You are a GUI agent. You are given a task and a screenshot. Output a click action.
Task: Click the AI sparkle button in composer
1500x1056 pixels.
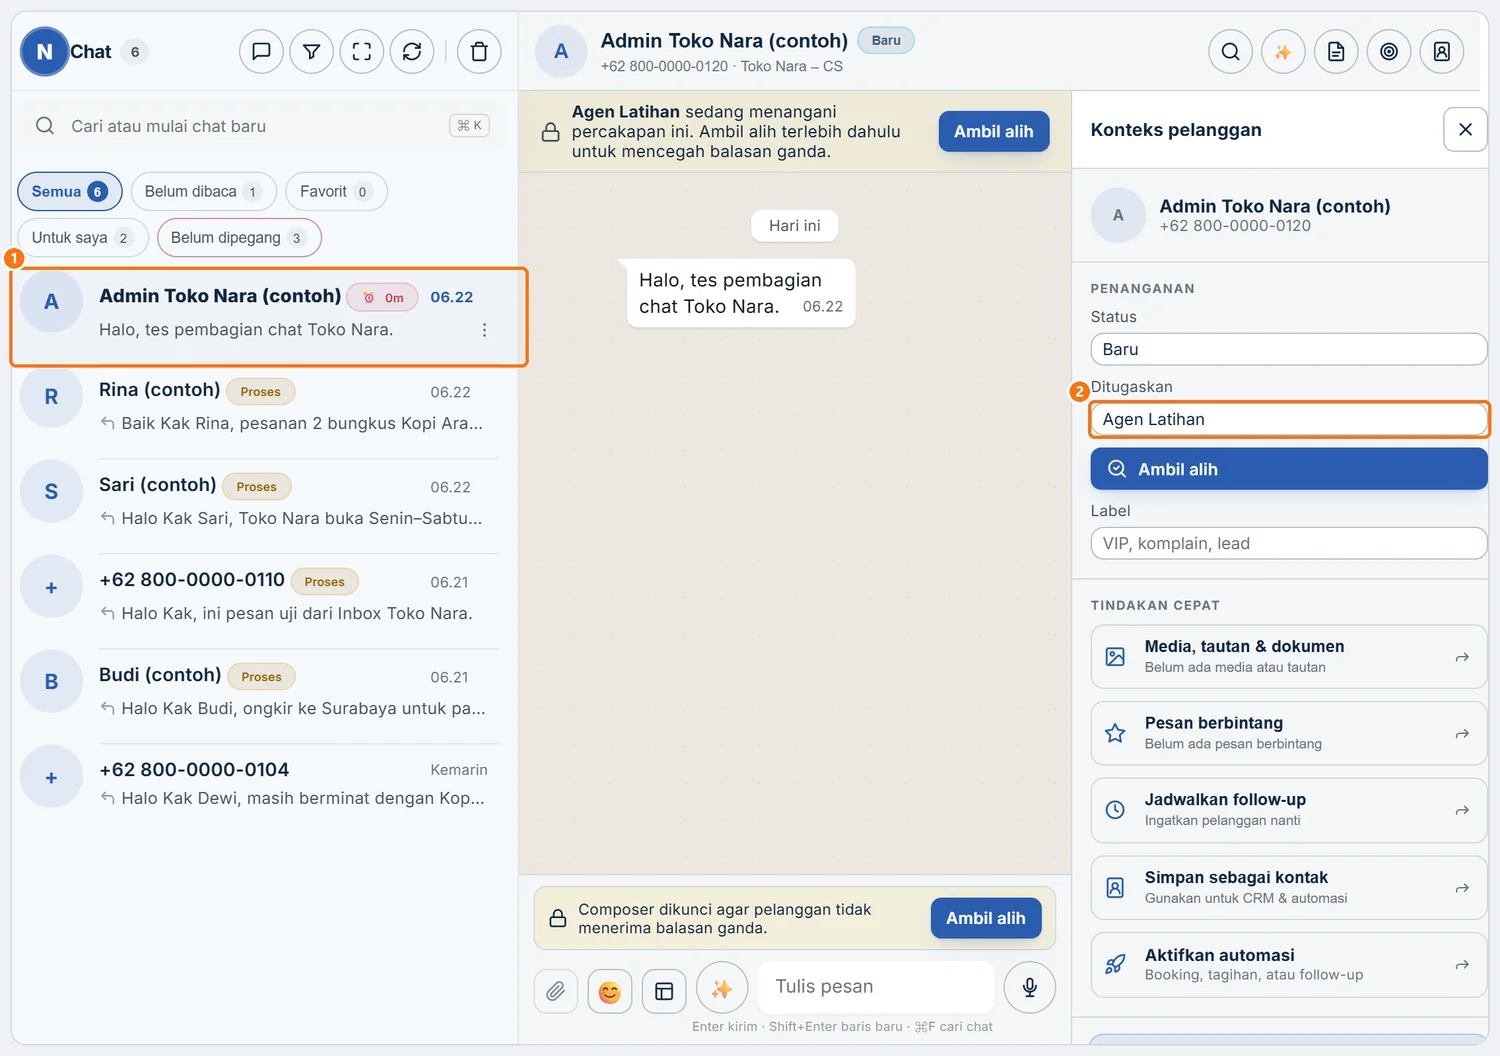(722, 988)
